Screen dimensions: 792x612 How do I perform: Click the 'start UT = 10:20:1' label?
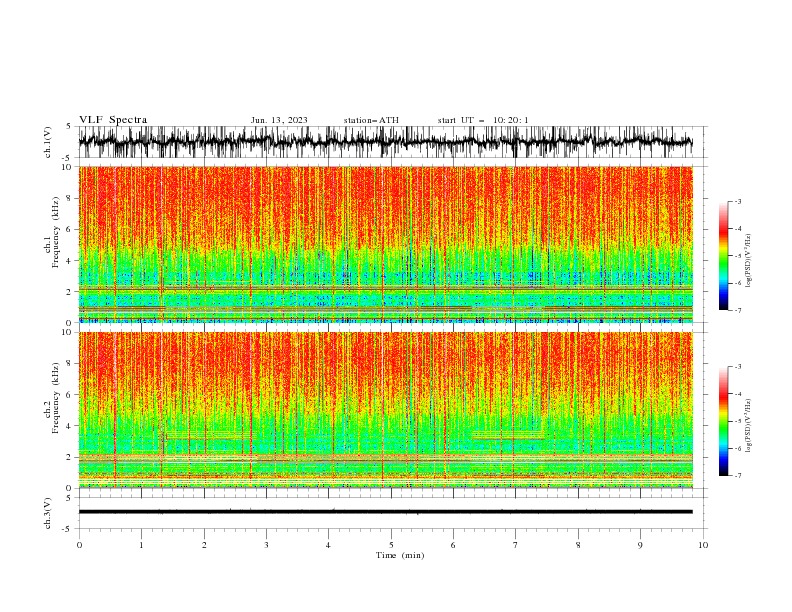pyautogui.click(x=483, y=120)
